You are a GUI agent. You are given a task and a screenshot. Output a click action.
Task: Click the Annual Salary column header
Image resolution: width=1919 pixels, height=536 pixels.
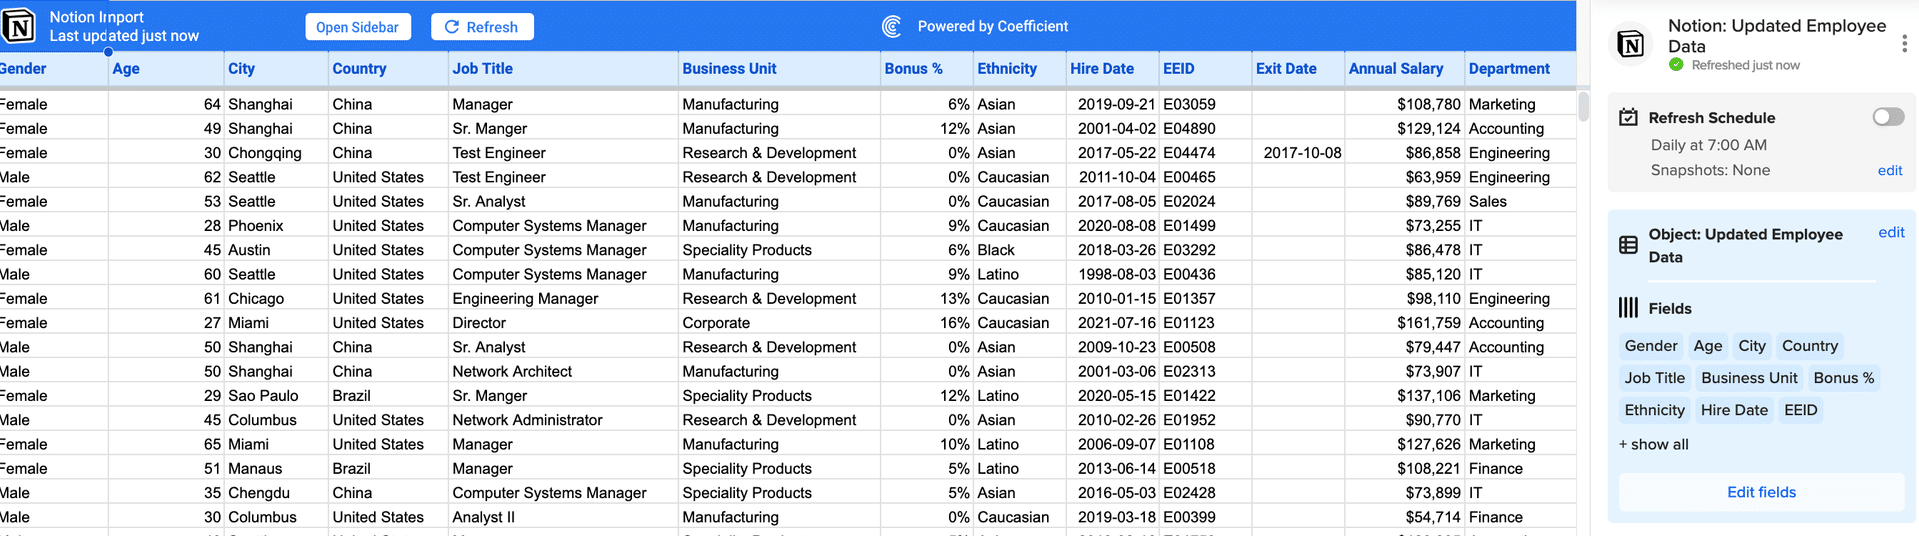coord(1405,69)
